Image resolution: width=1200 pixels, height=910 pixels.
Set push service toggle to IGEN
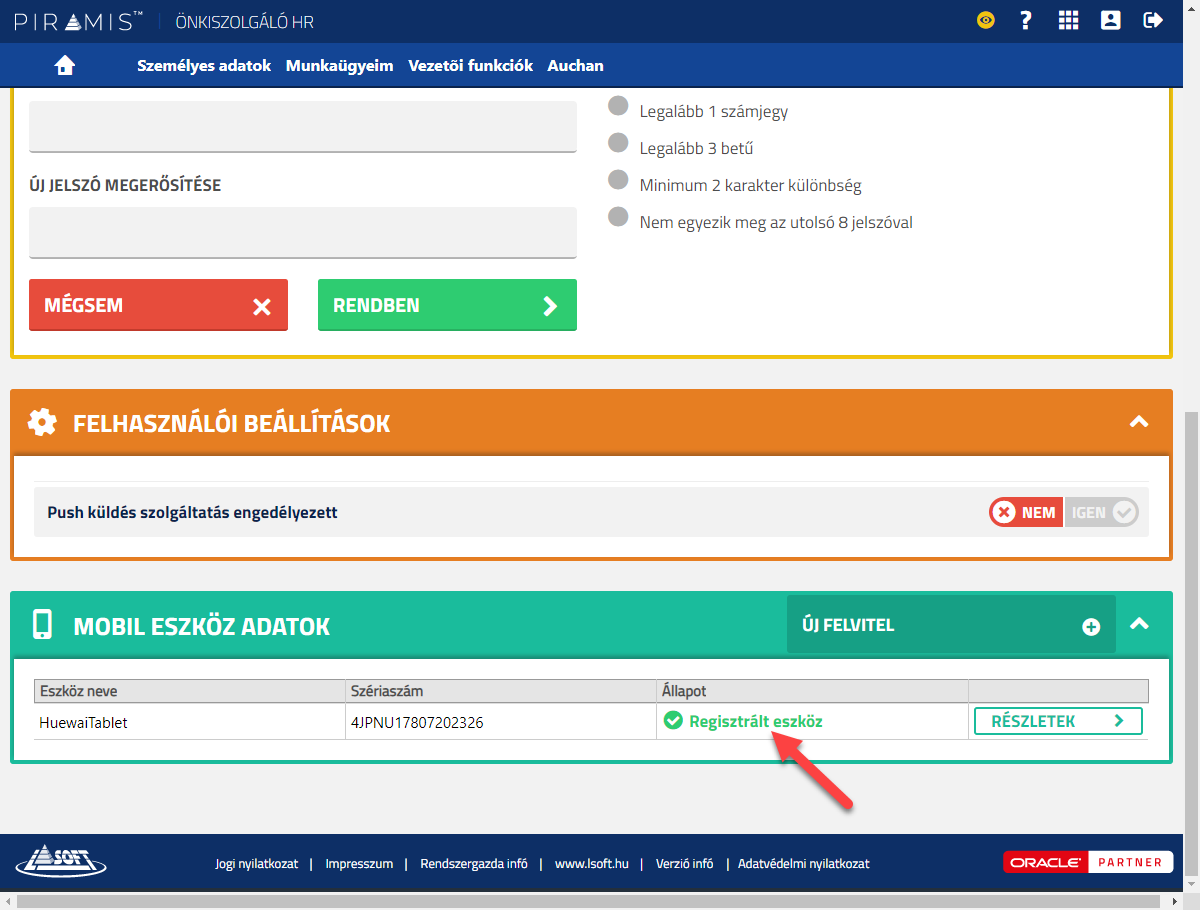[x=1101, y=512]
